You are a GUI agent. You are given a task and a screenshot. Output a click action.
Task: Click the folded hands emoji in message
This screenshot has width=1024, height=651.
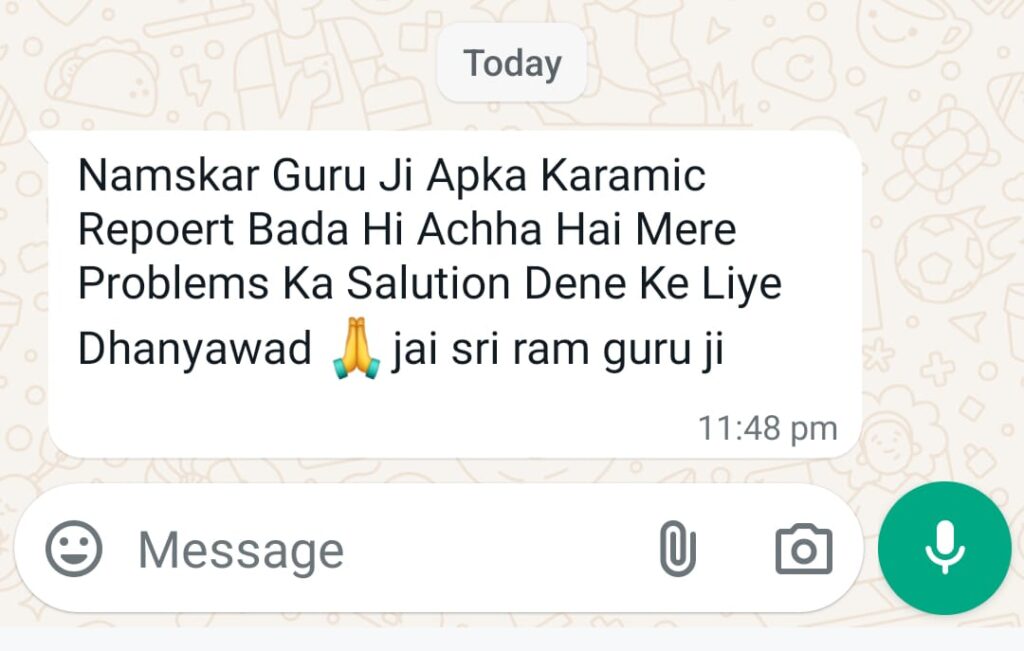(356, 348)
